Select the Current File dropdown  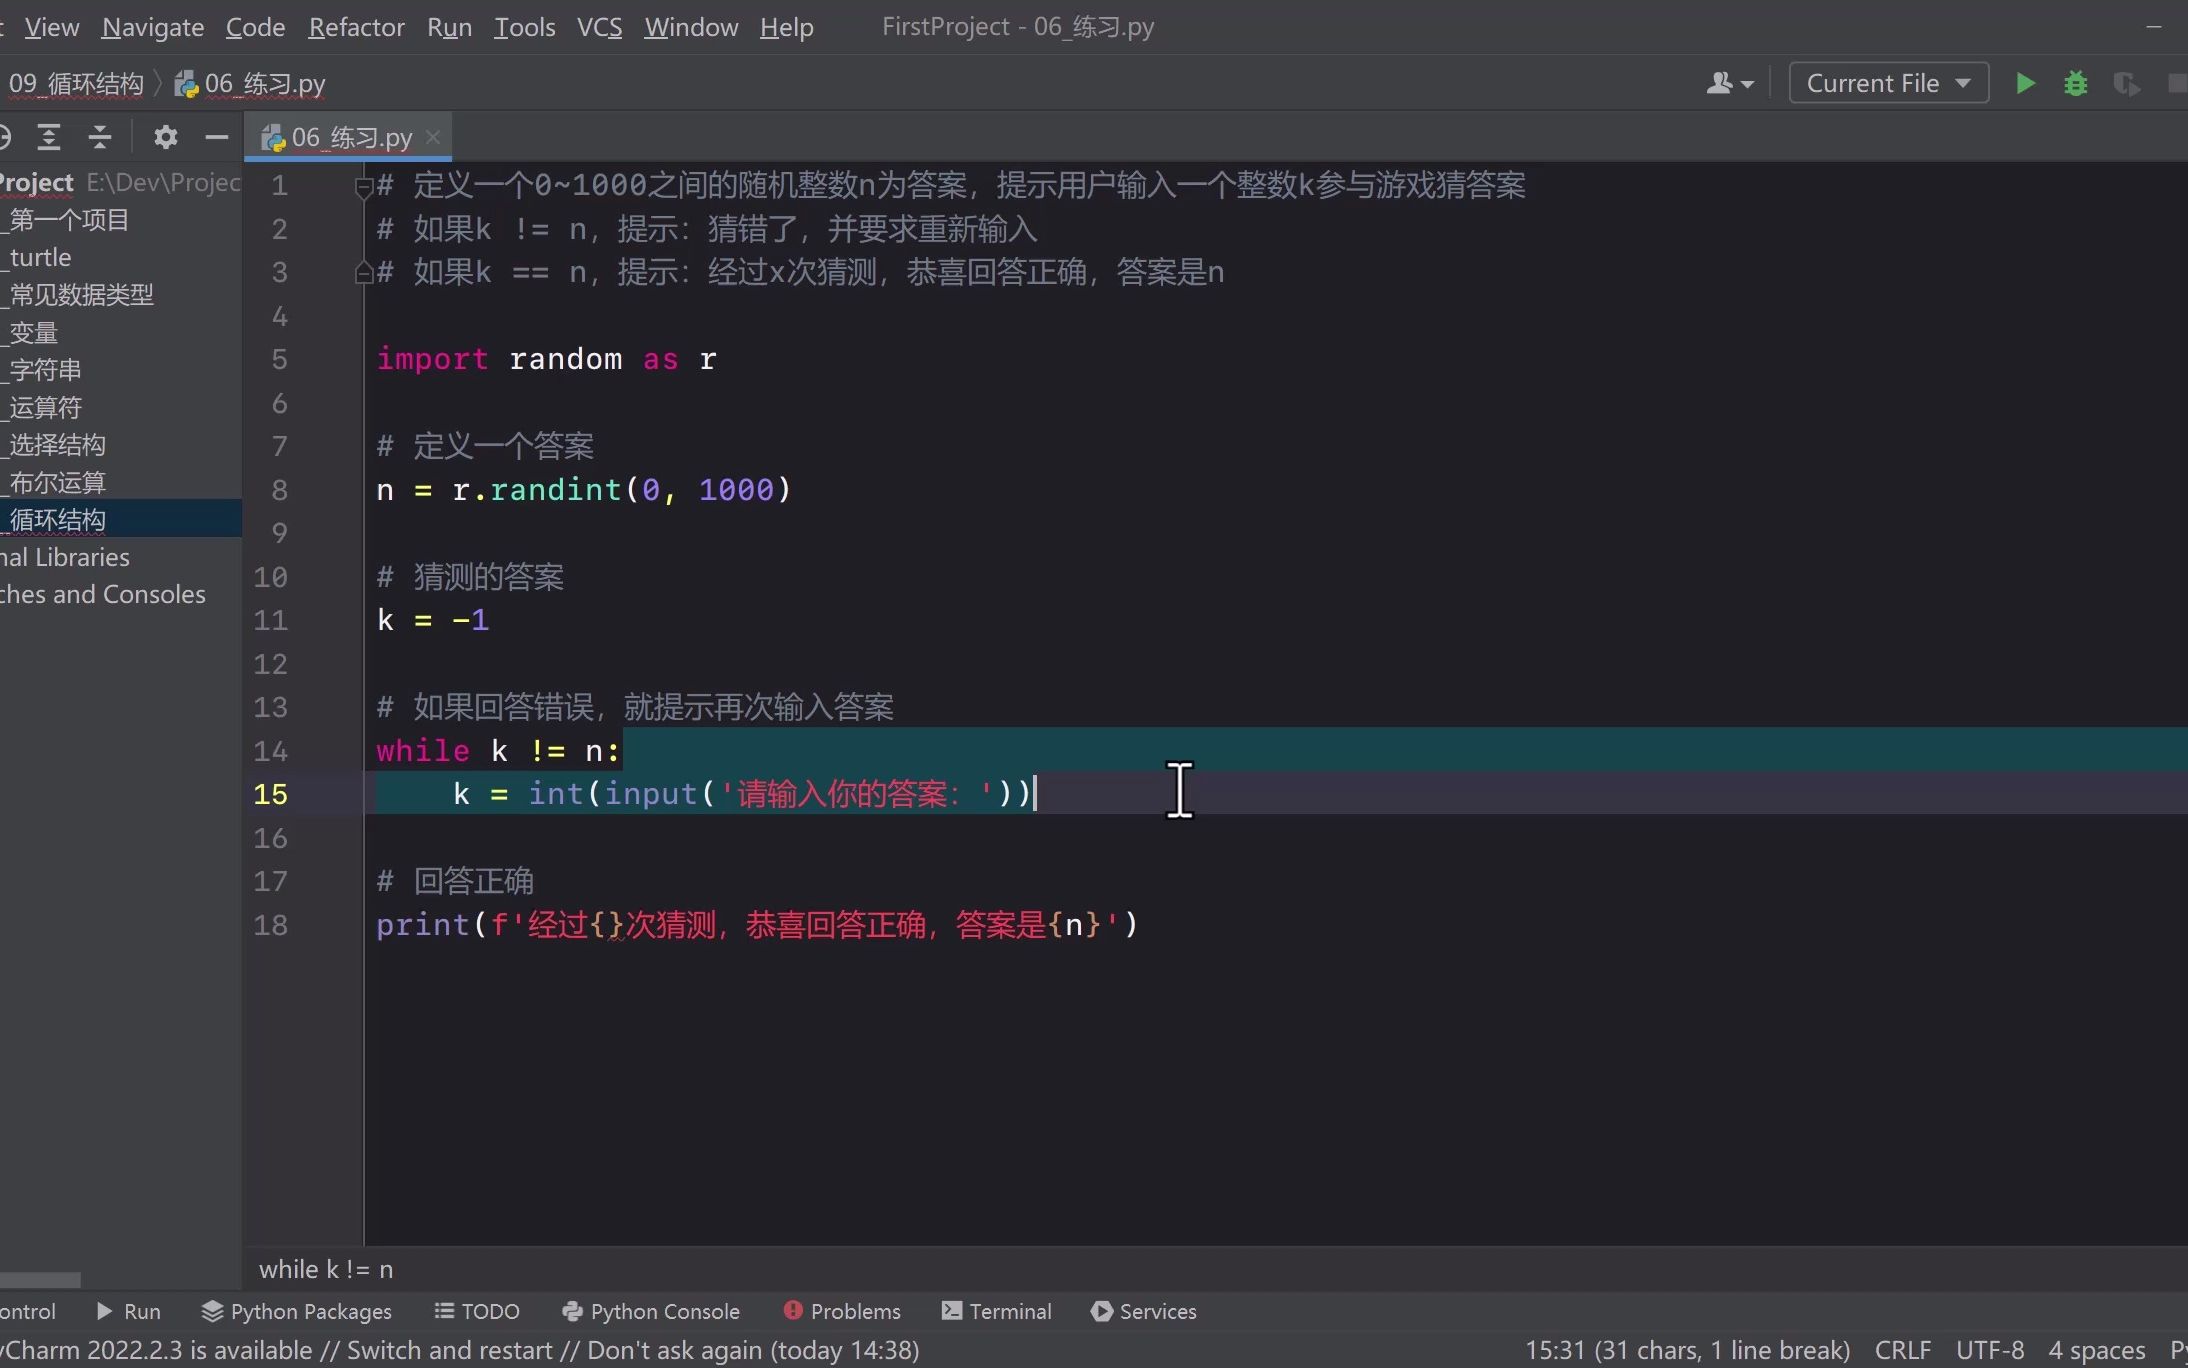(x=1884, y=82)
